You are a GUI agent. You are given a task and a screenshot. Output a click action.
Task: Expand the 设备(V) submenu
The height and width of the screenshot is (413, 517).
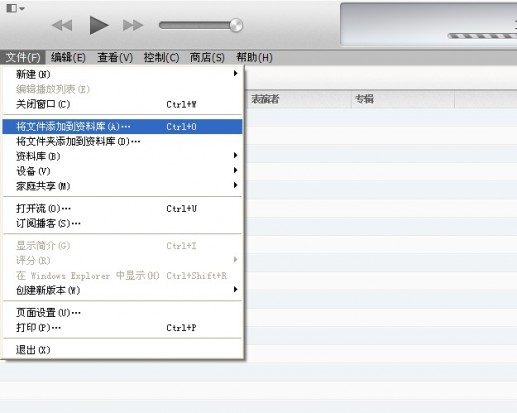pos(122,171)
